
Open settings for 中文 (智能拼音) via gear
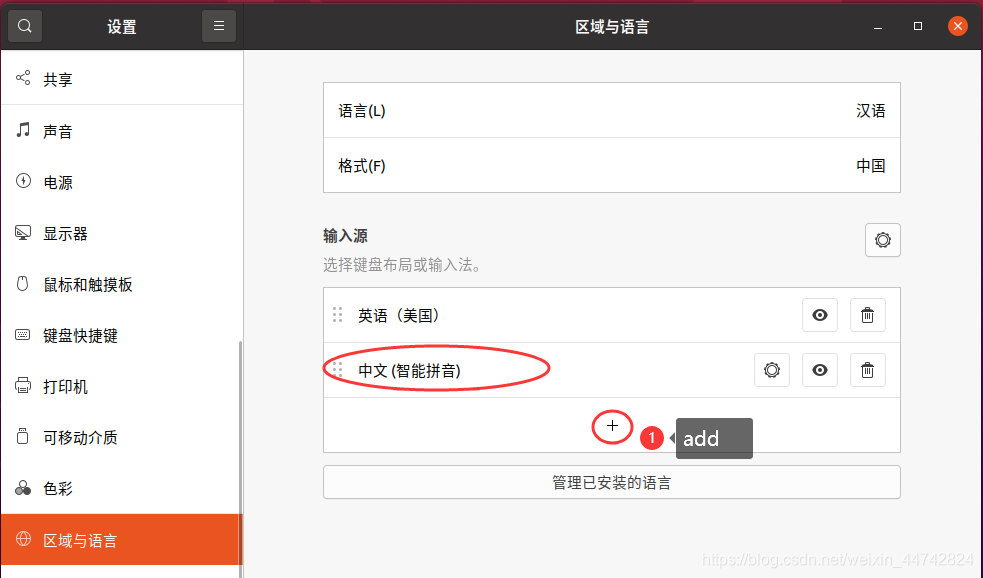[x=771, y=370]
